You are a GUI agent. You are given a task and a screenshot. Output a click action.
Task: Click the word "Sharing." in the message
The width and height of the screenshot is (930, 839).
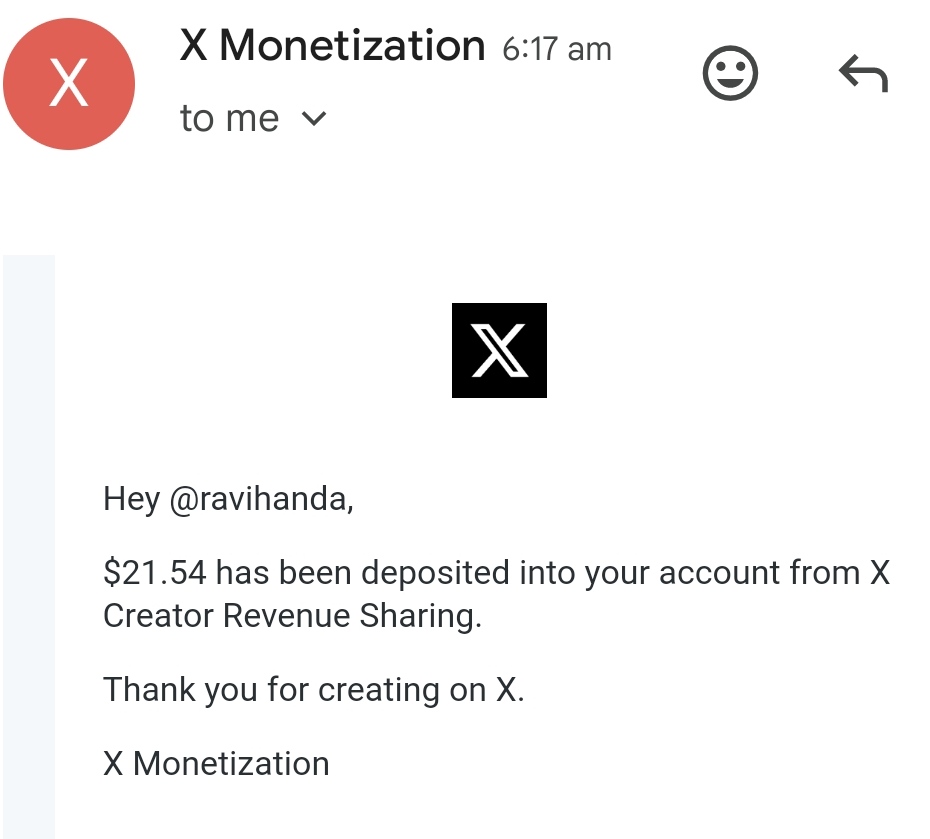point(425,616)
